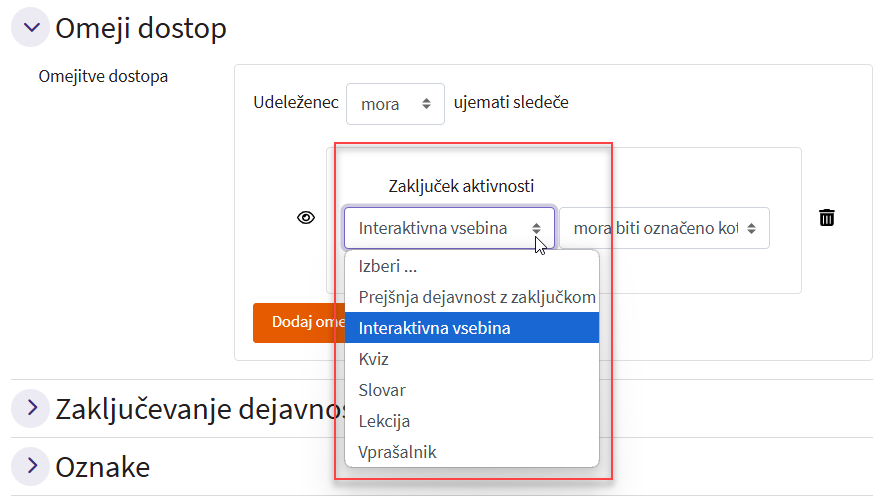The image size is (890, 496).
Task: Click the Zaključek aktivnosti label
Action: tap(461, 185)
